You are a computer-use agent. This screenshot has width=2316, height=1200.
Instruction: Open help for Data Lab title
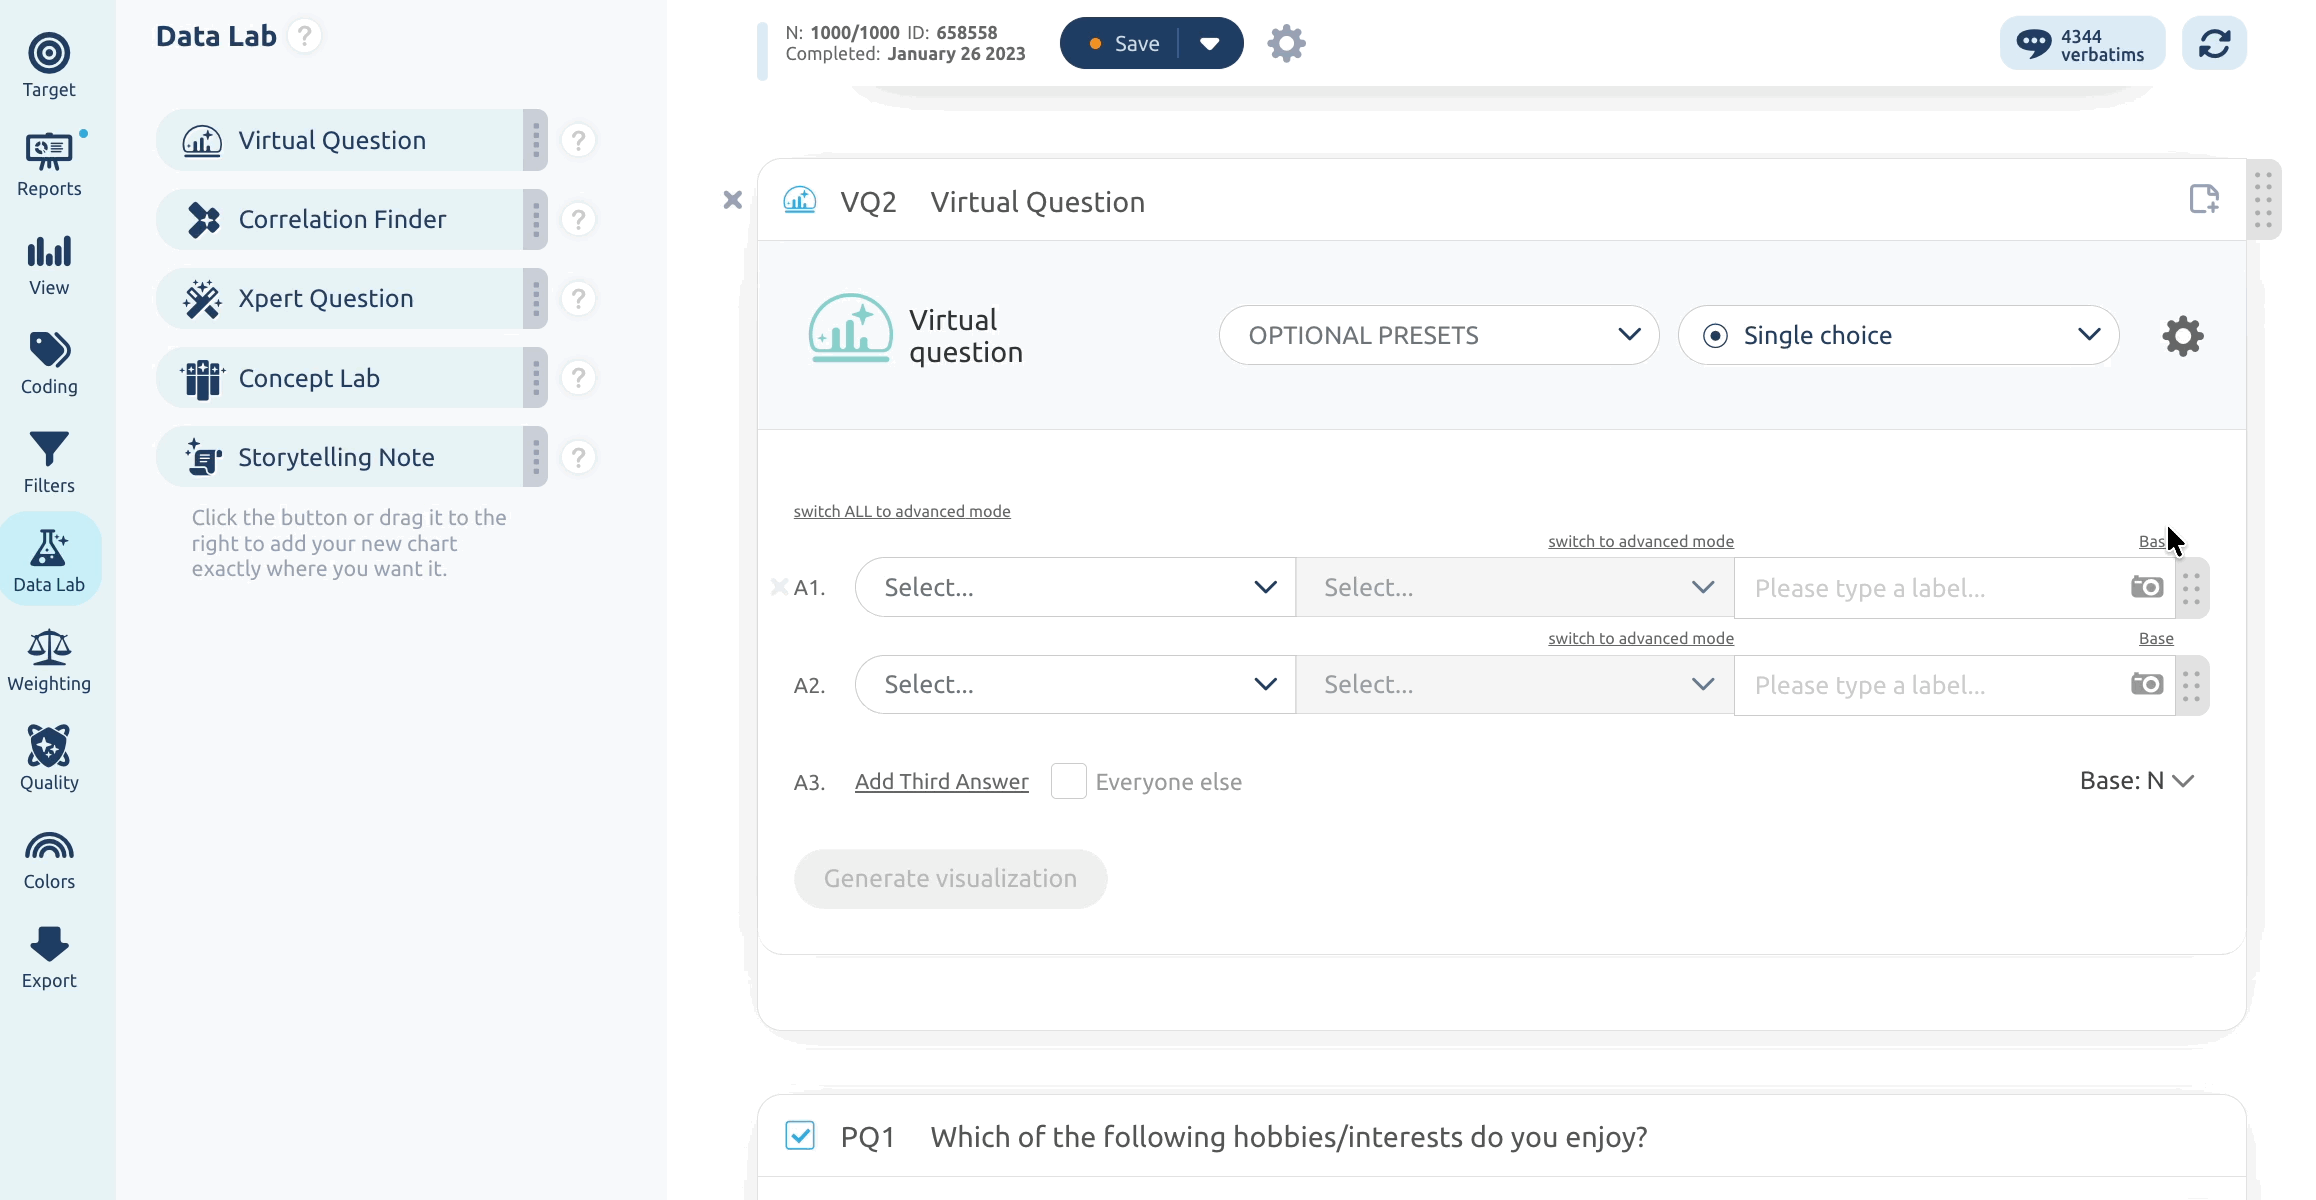304,36
